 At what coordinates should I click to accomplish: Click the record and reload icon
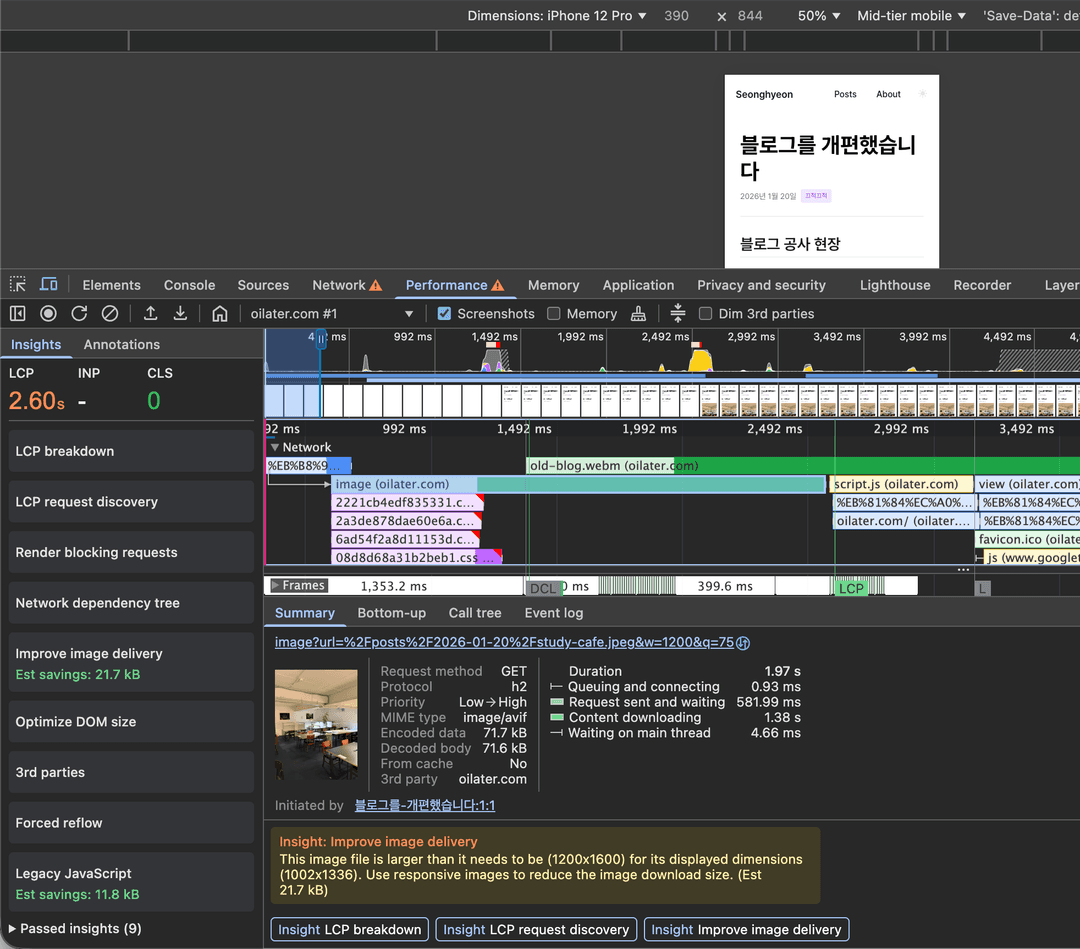click(79, 314)
